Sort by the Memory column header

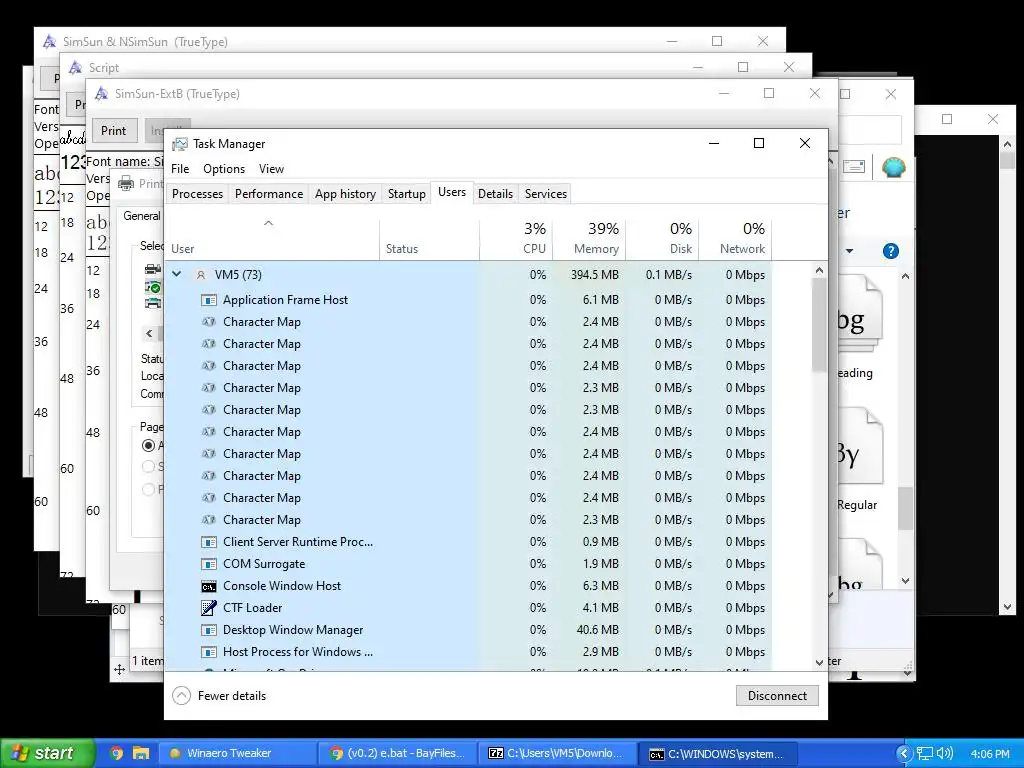pos(590,239)
